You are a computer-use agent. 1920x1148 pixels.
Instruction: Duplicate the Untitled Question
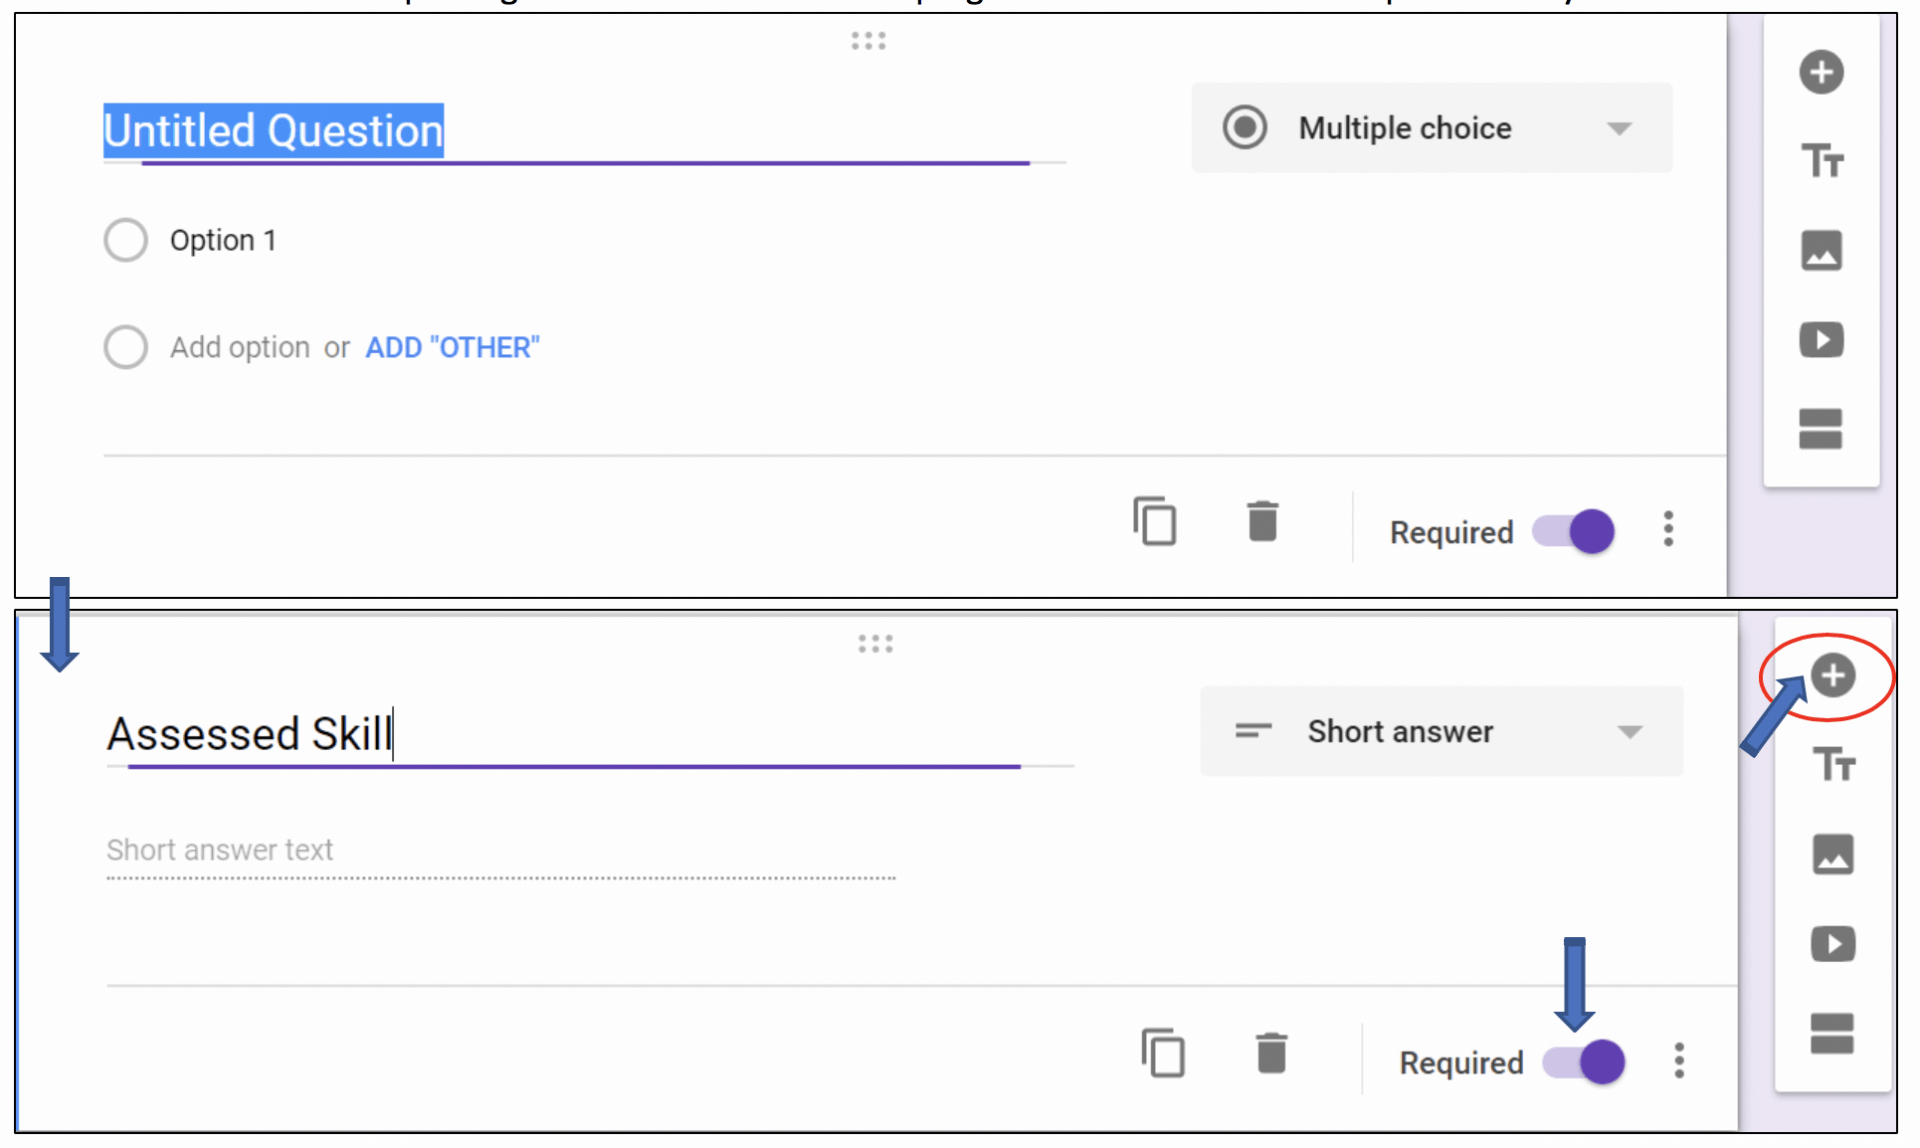click(1155, 521)
